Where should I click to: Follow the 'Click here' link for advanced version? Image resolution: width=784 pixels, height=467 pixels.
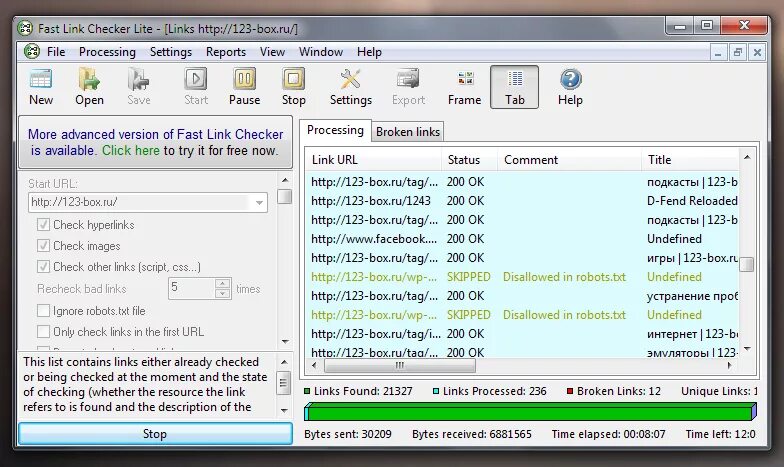click(x=130, y=150)
